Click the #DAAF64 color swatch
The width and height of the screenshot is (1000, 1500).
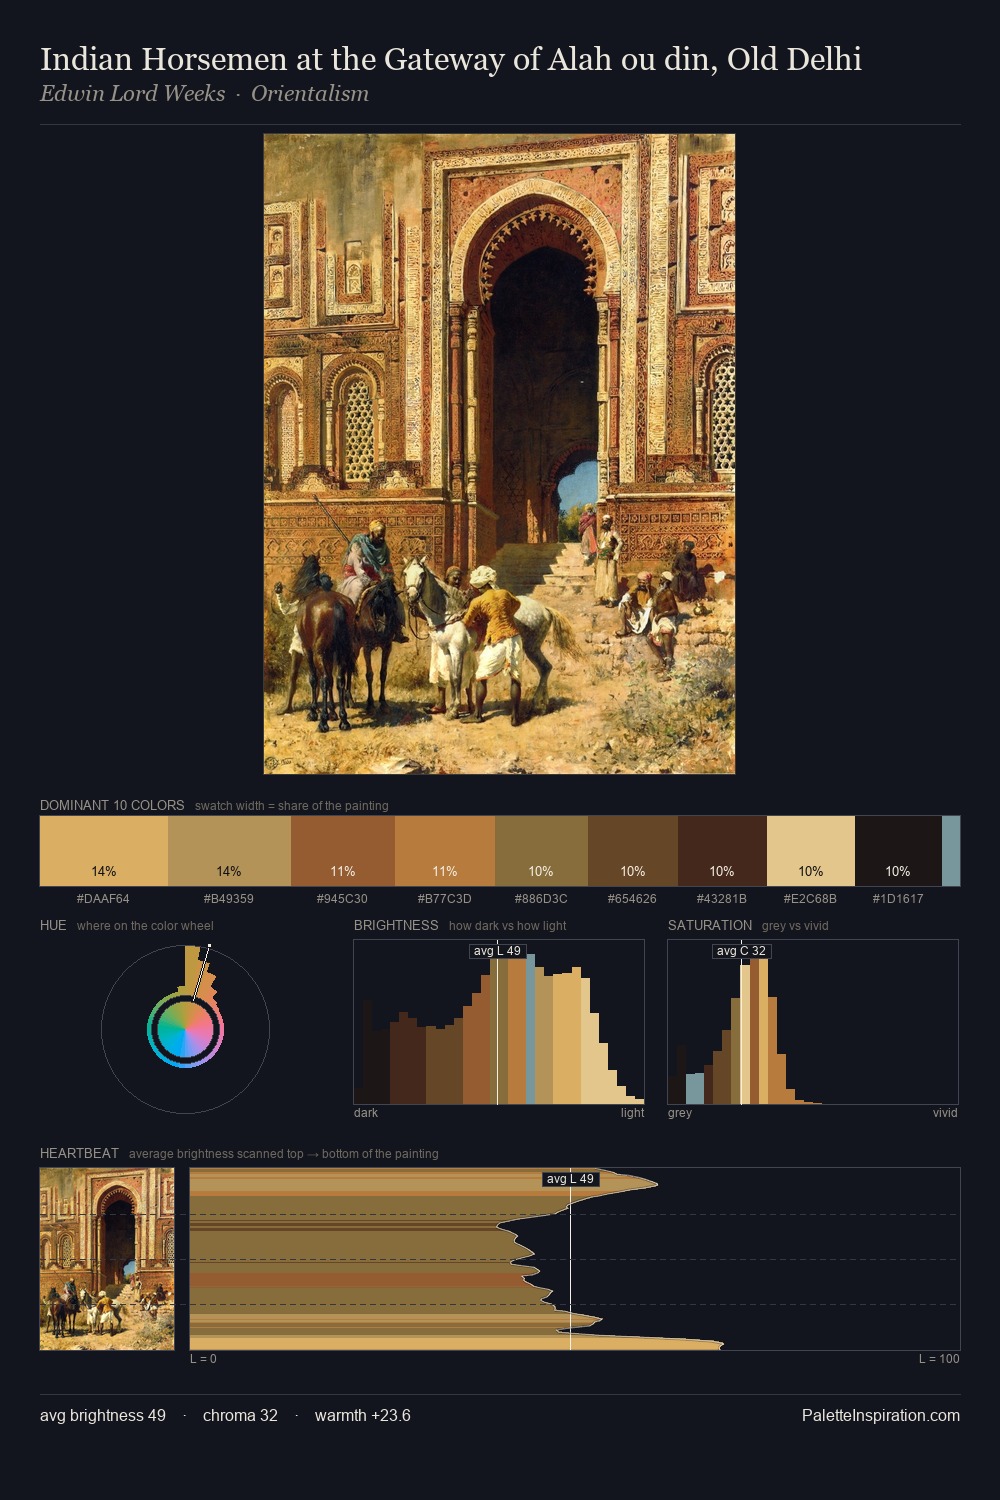(x=104, y=851)
